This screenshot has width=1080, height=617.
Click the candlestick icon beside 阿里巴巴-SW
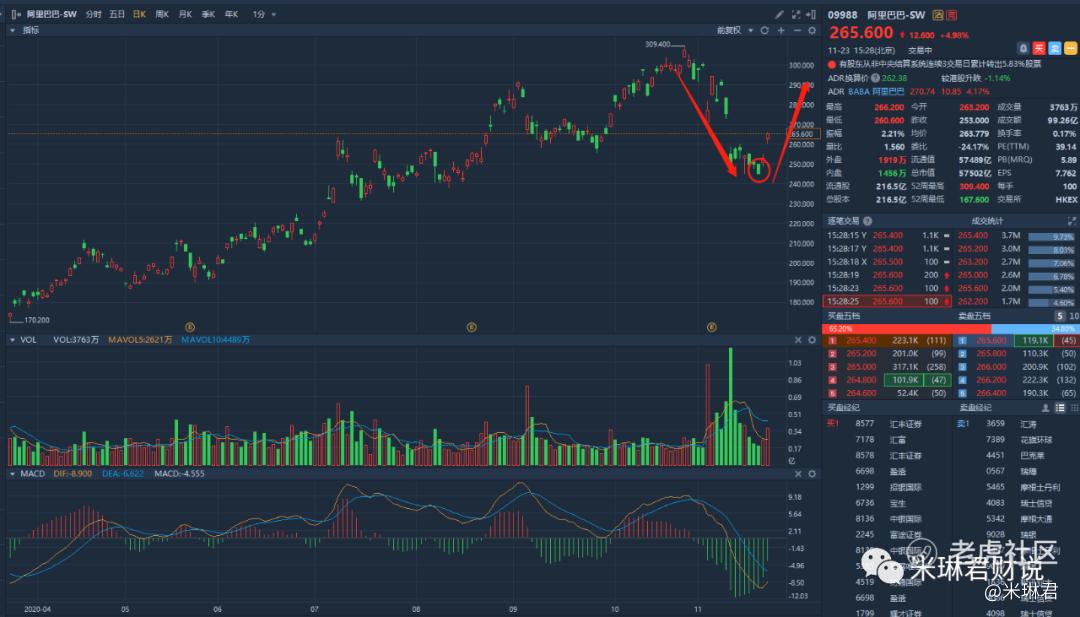click(x=16, y=14)
